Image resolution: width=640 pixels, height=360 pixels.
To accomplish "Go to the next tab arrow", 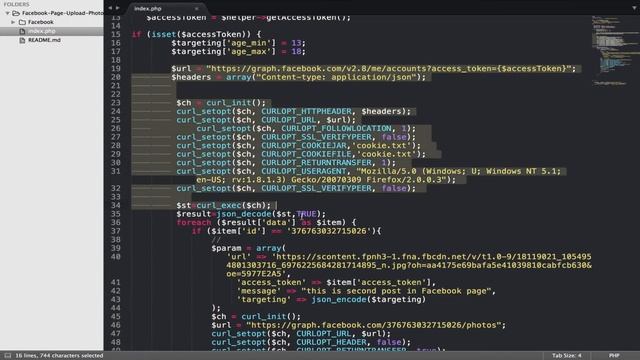I will click(x=118, y=8).
